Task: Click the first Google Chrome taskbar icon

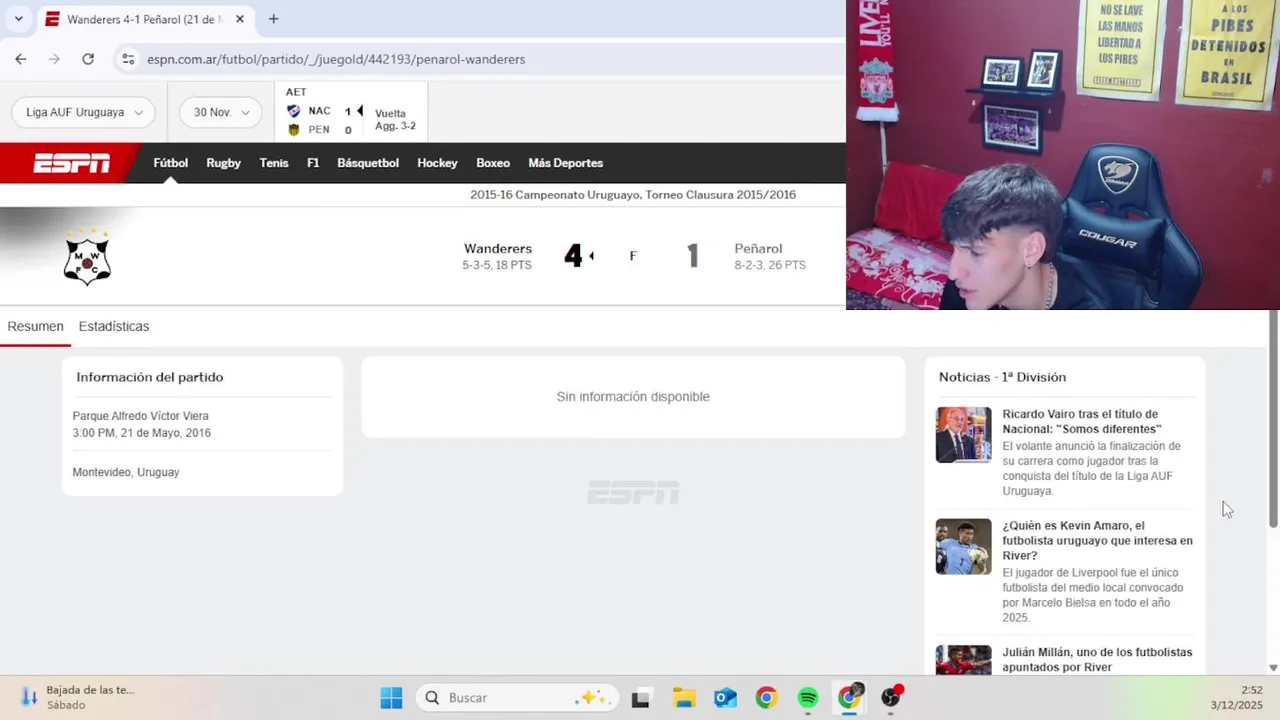Action: pyautogui.click(x=766, y=698)
